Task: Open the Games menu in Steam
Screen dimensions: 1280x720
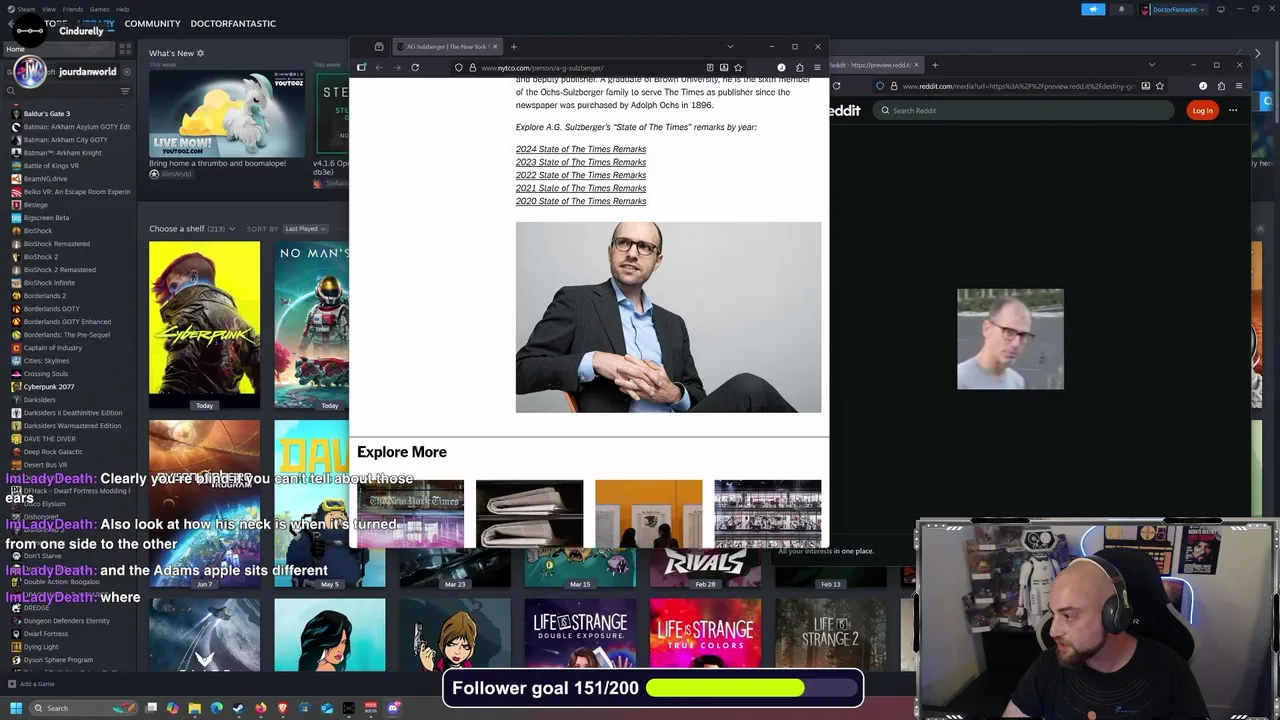Action: pyautogui.click(x=100, y=9)
